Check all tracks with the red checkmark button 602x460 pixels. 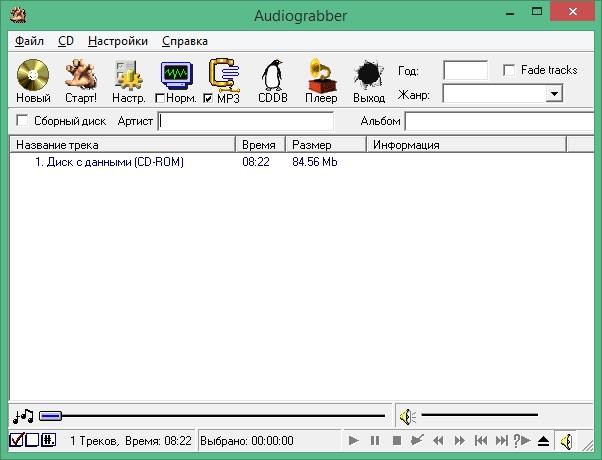pyautogui.click(x=17, y=440)
